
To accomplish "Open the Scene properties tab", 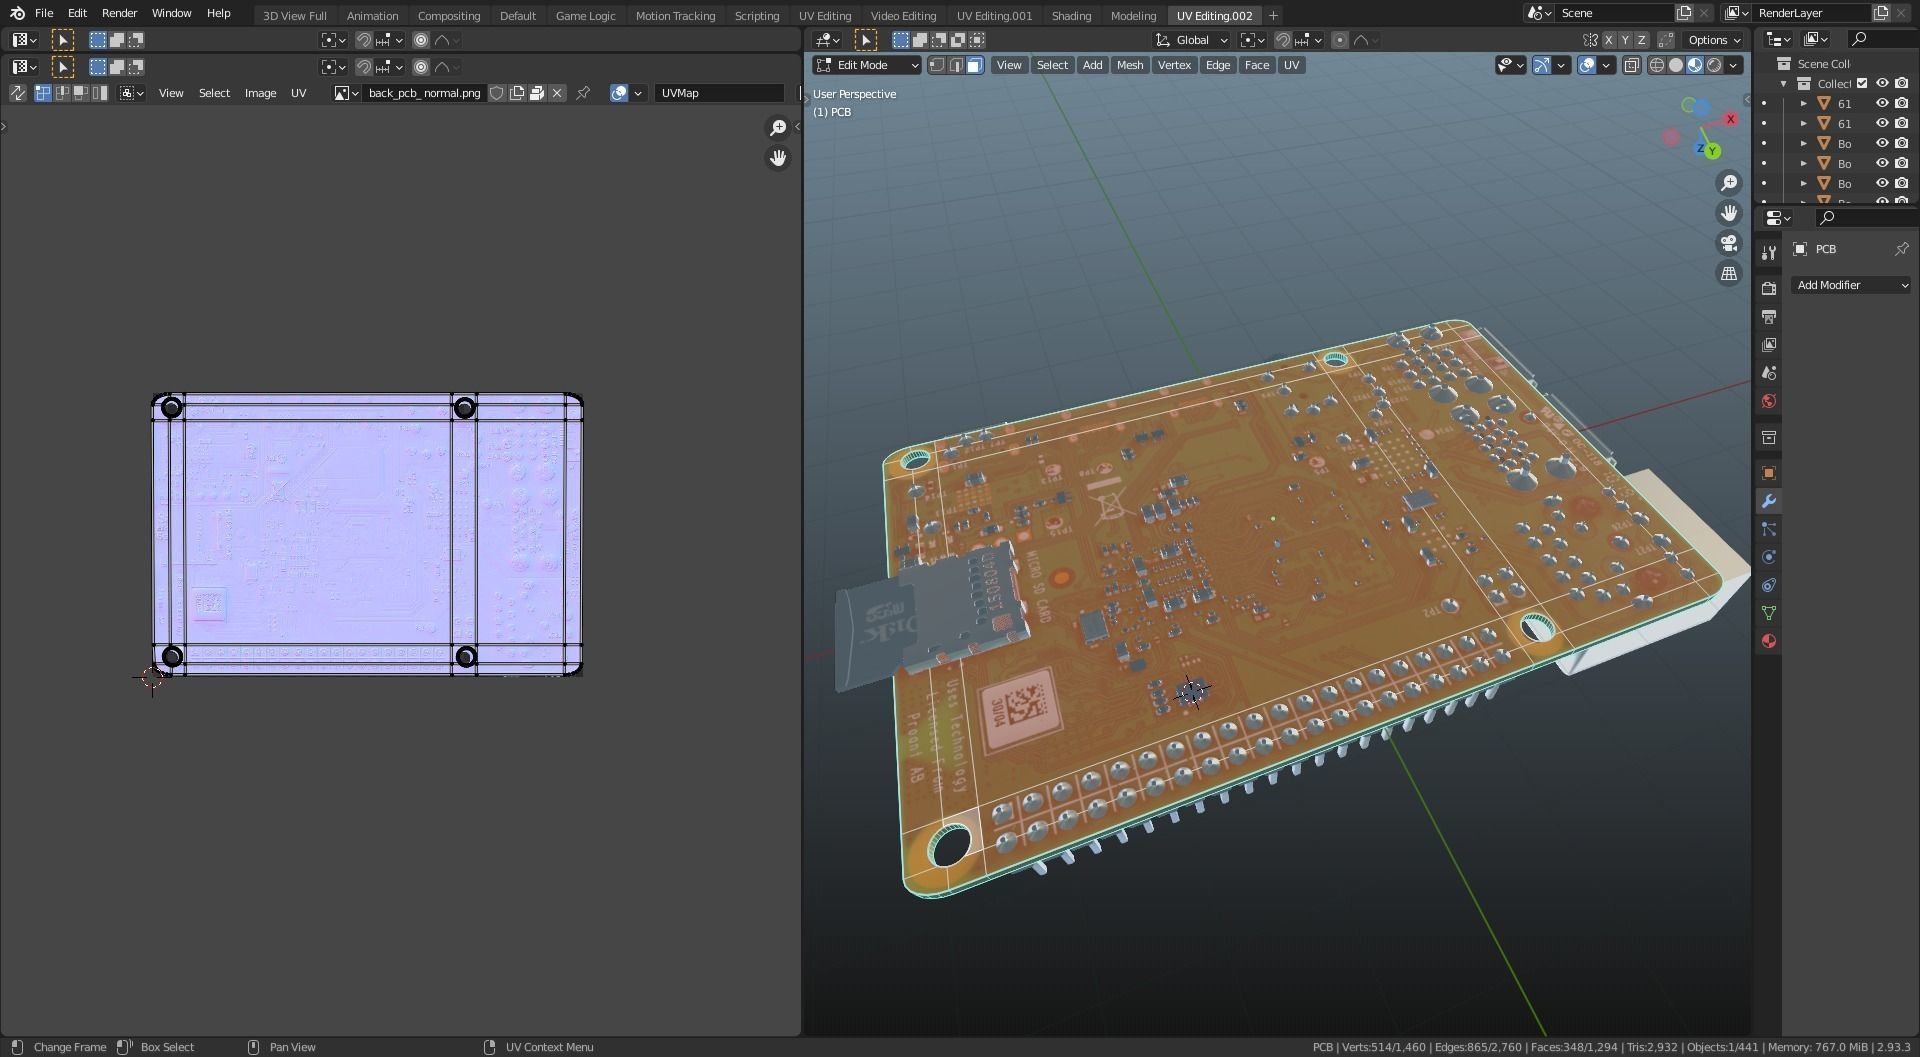I will coord(1769,372).
